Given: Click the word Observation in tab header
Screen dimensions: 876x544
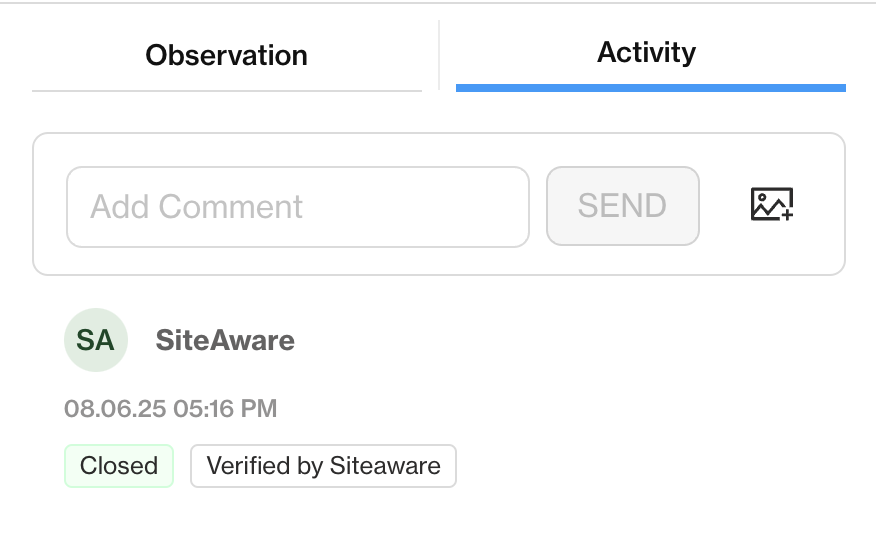Looking at the screenshot, I should point(227,55).
